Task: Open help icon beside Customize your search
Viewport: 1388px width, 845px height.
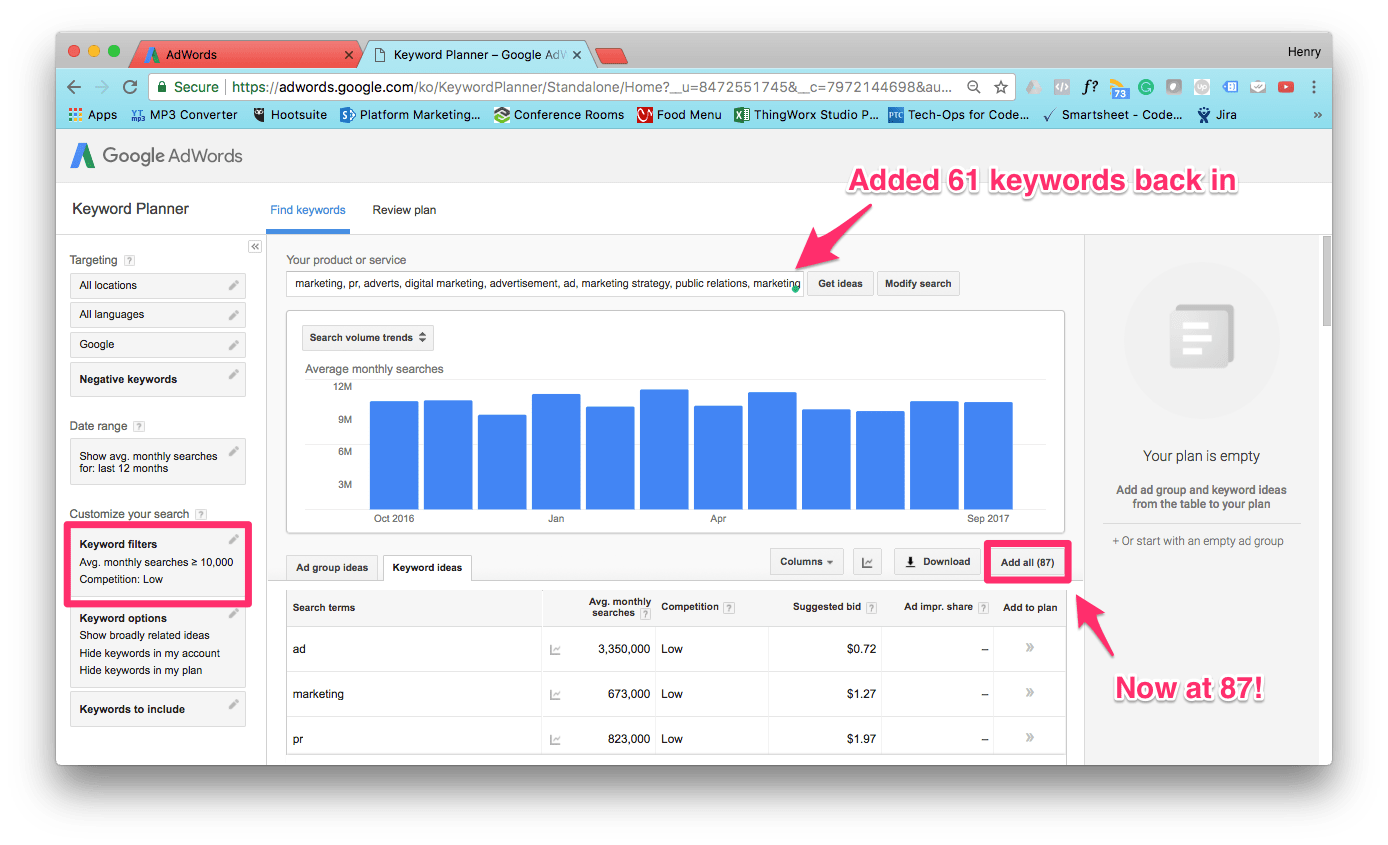Action: [x=201, y=514]
